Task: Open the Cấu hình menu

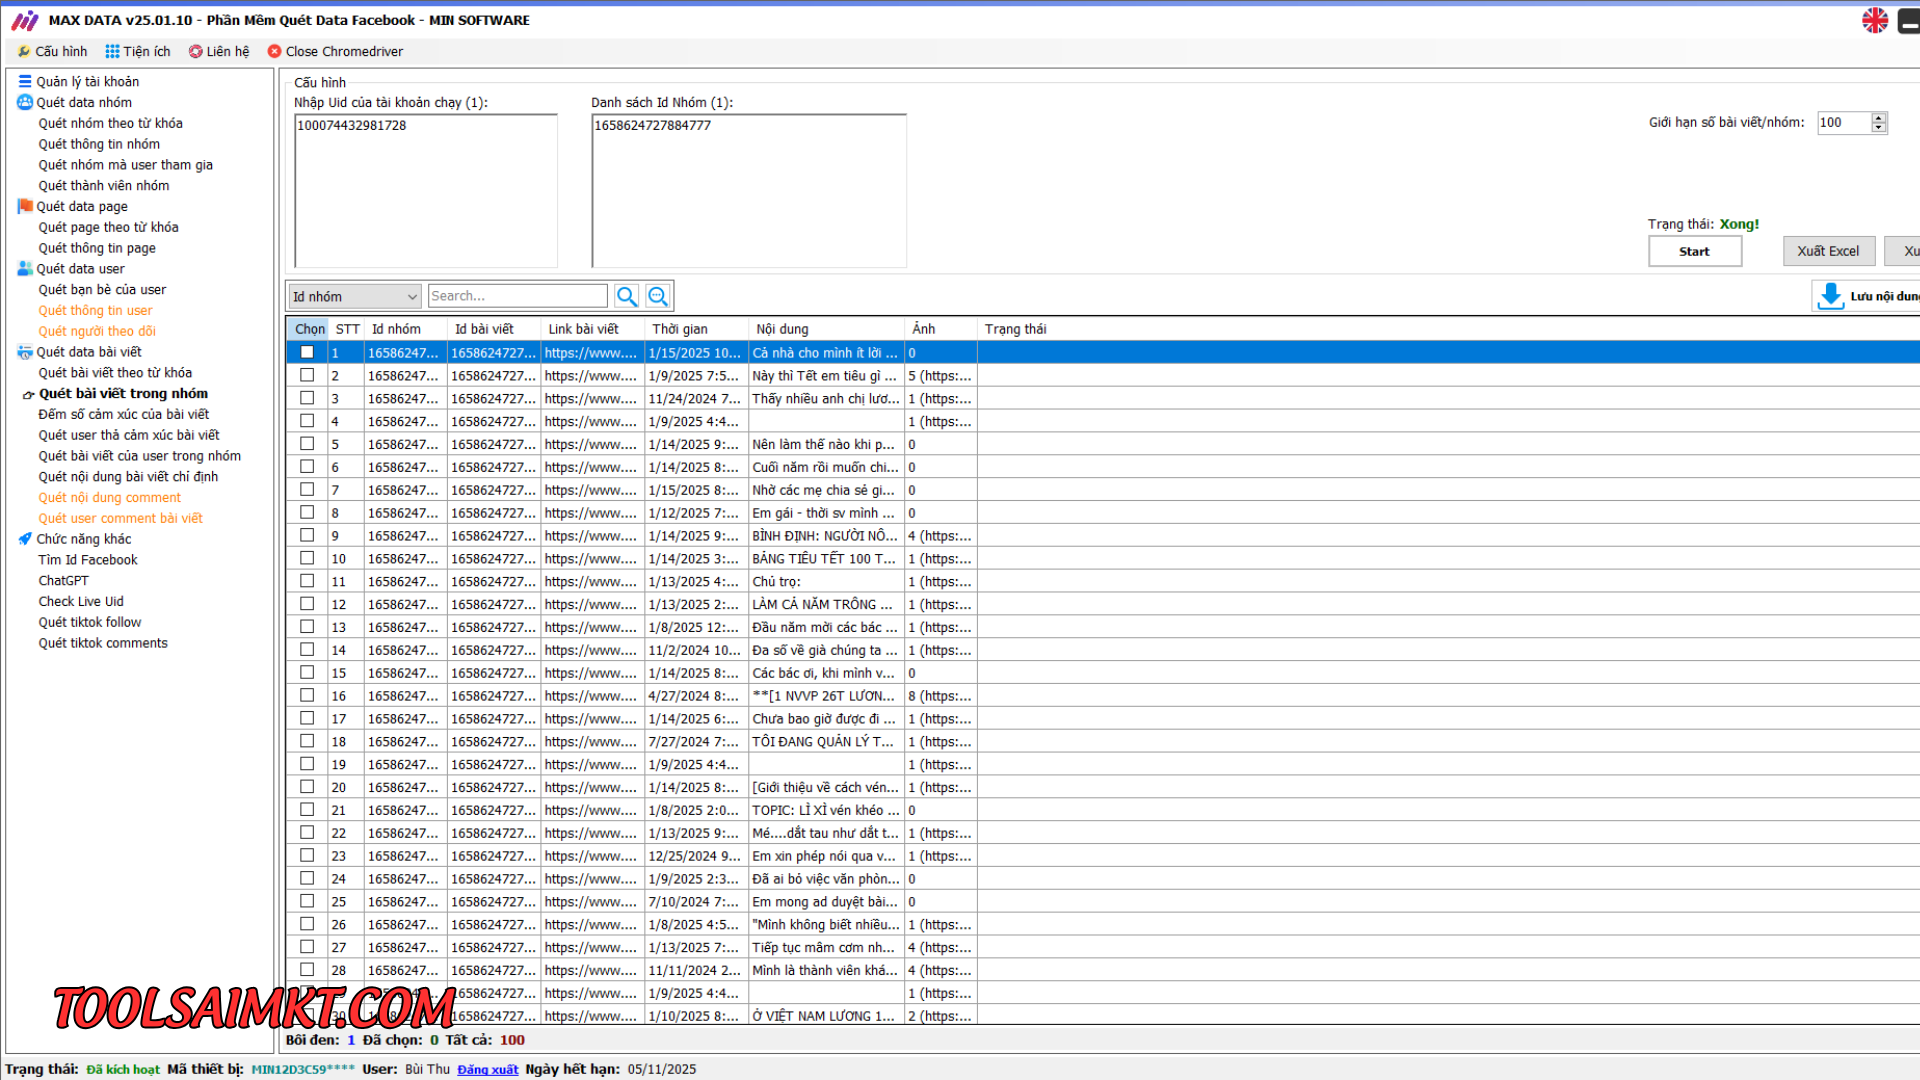Action: [x=52, y=51]
